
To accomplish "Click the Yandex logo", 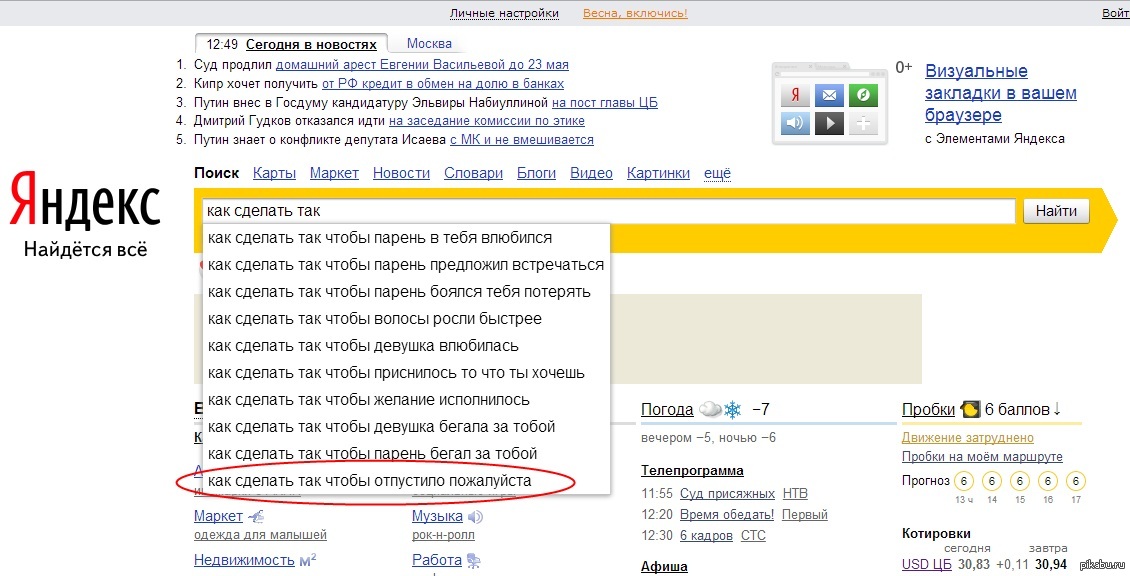I will pyautogui.click(x=85, y=200).
